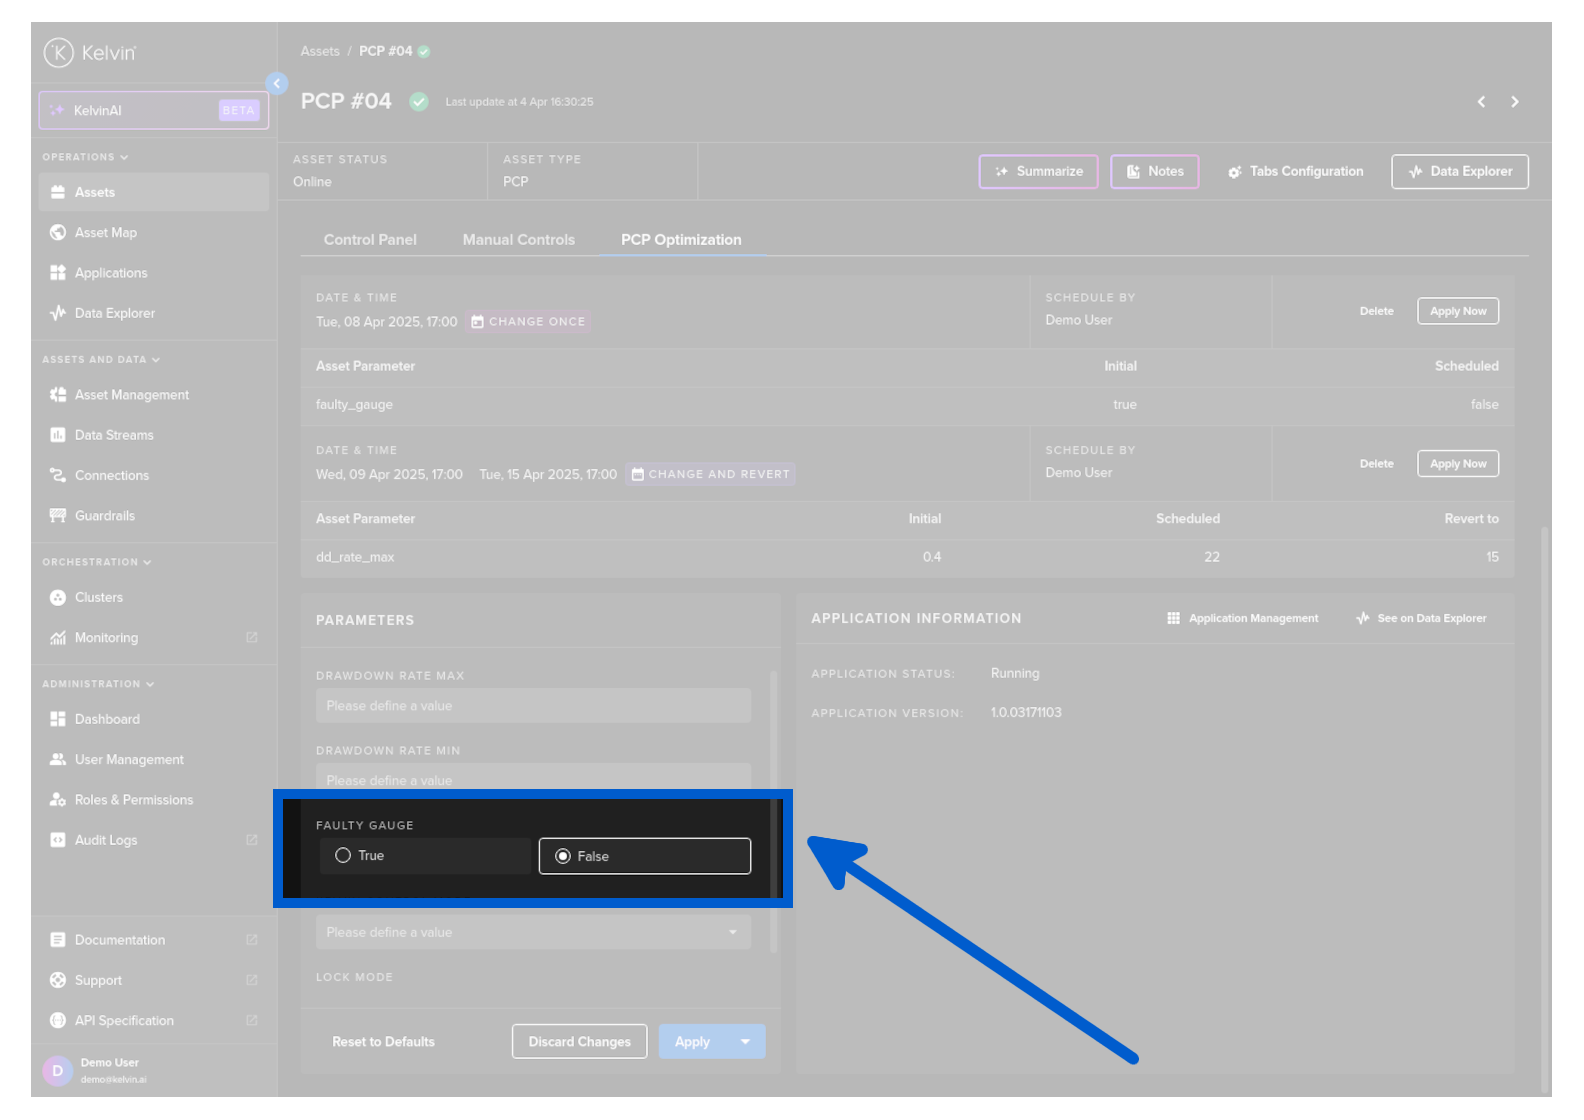Go to previous asset using left chevron

pyautogui.click(x=1481, y=102)
